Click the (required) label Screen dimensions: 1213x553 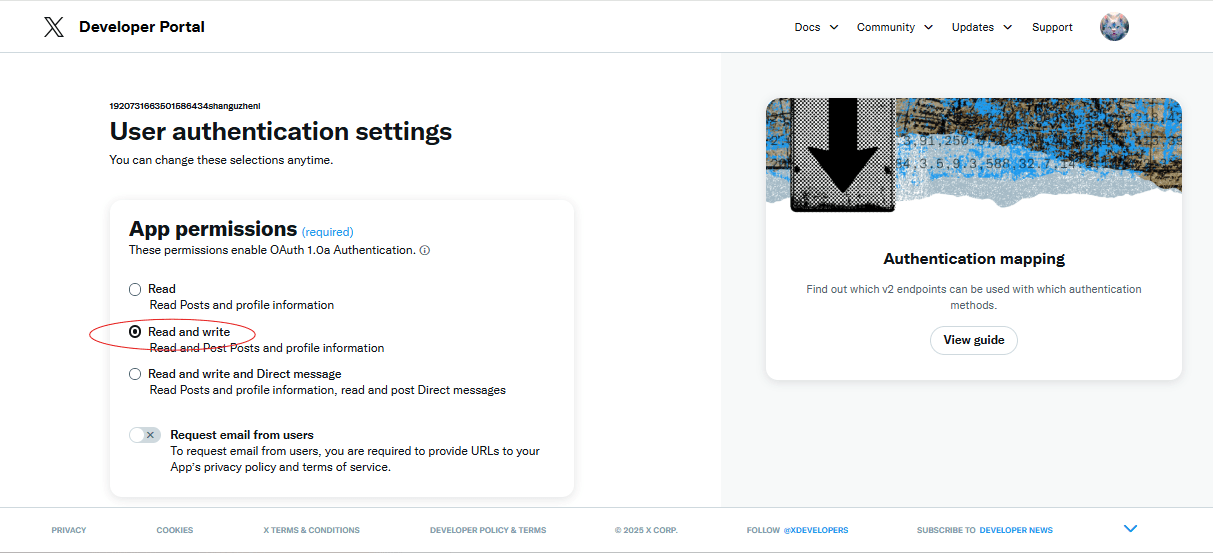[x=327, y=232]
